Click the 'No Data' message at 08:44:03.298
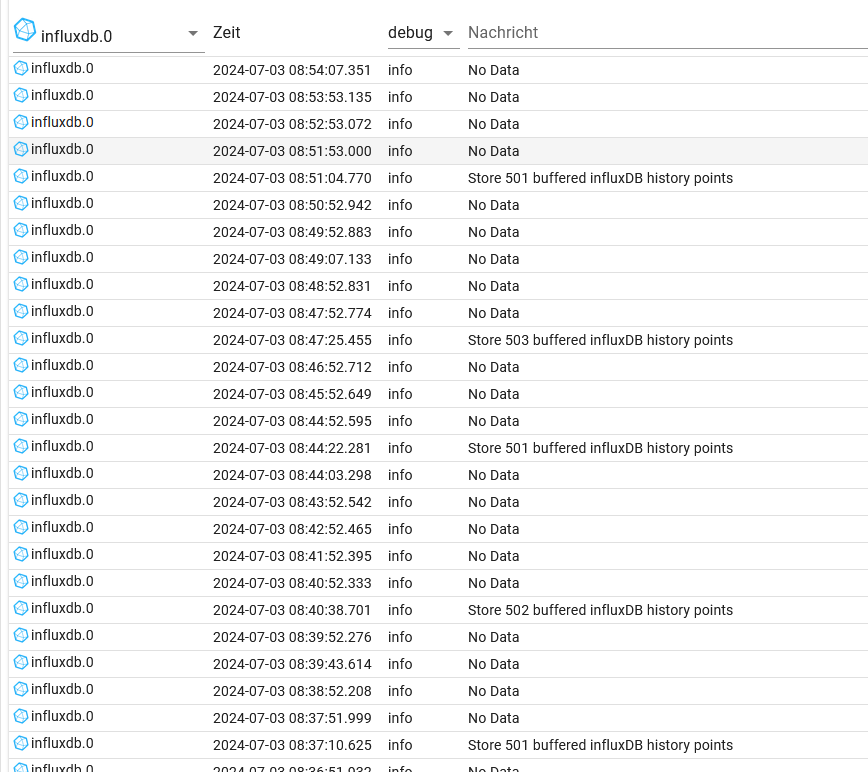The image size is (868, 772). click(x=494, y=475)
